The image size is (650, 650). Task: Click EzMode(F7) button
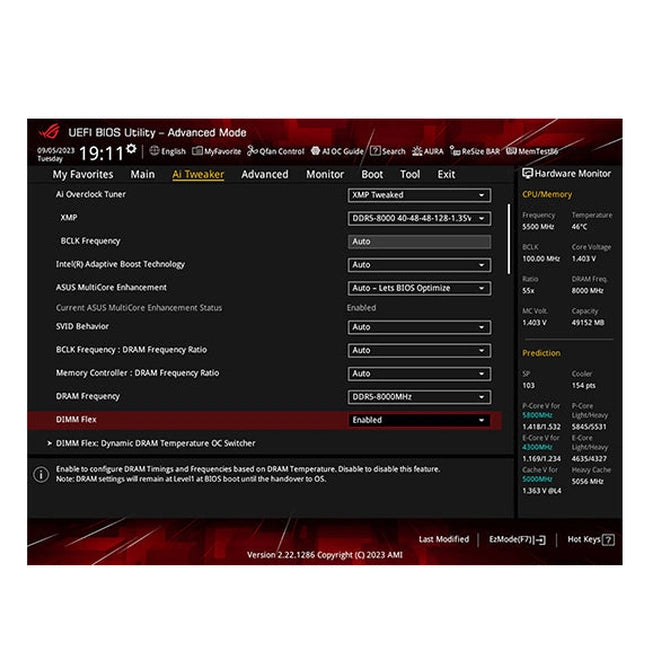tap(517, 539)
